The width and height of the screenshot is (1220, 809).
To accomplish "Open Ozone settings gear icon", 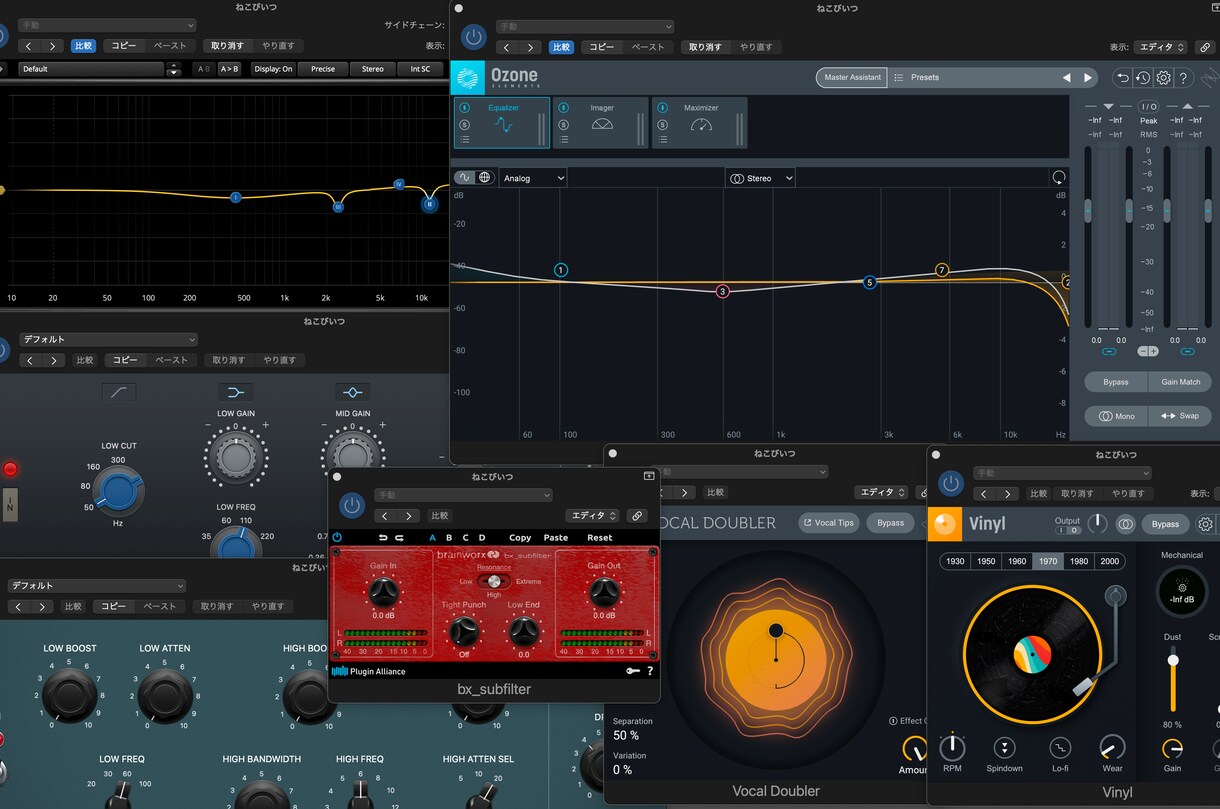I will coord(1163,77).
